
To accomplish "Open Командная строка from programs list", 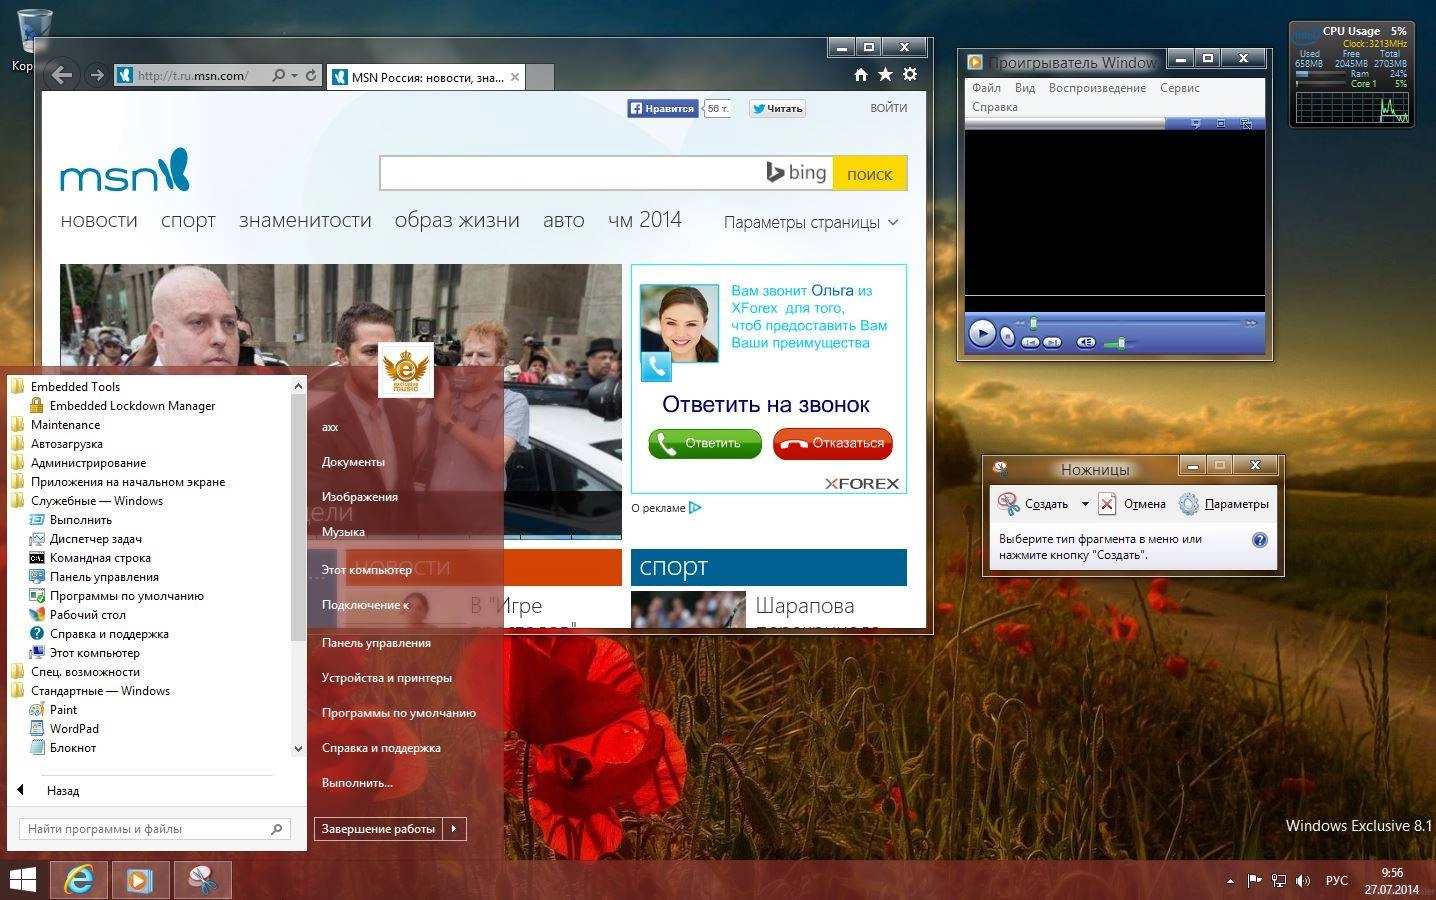I will pos(90,558).
